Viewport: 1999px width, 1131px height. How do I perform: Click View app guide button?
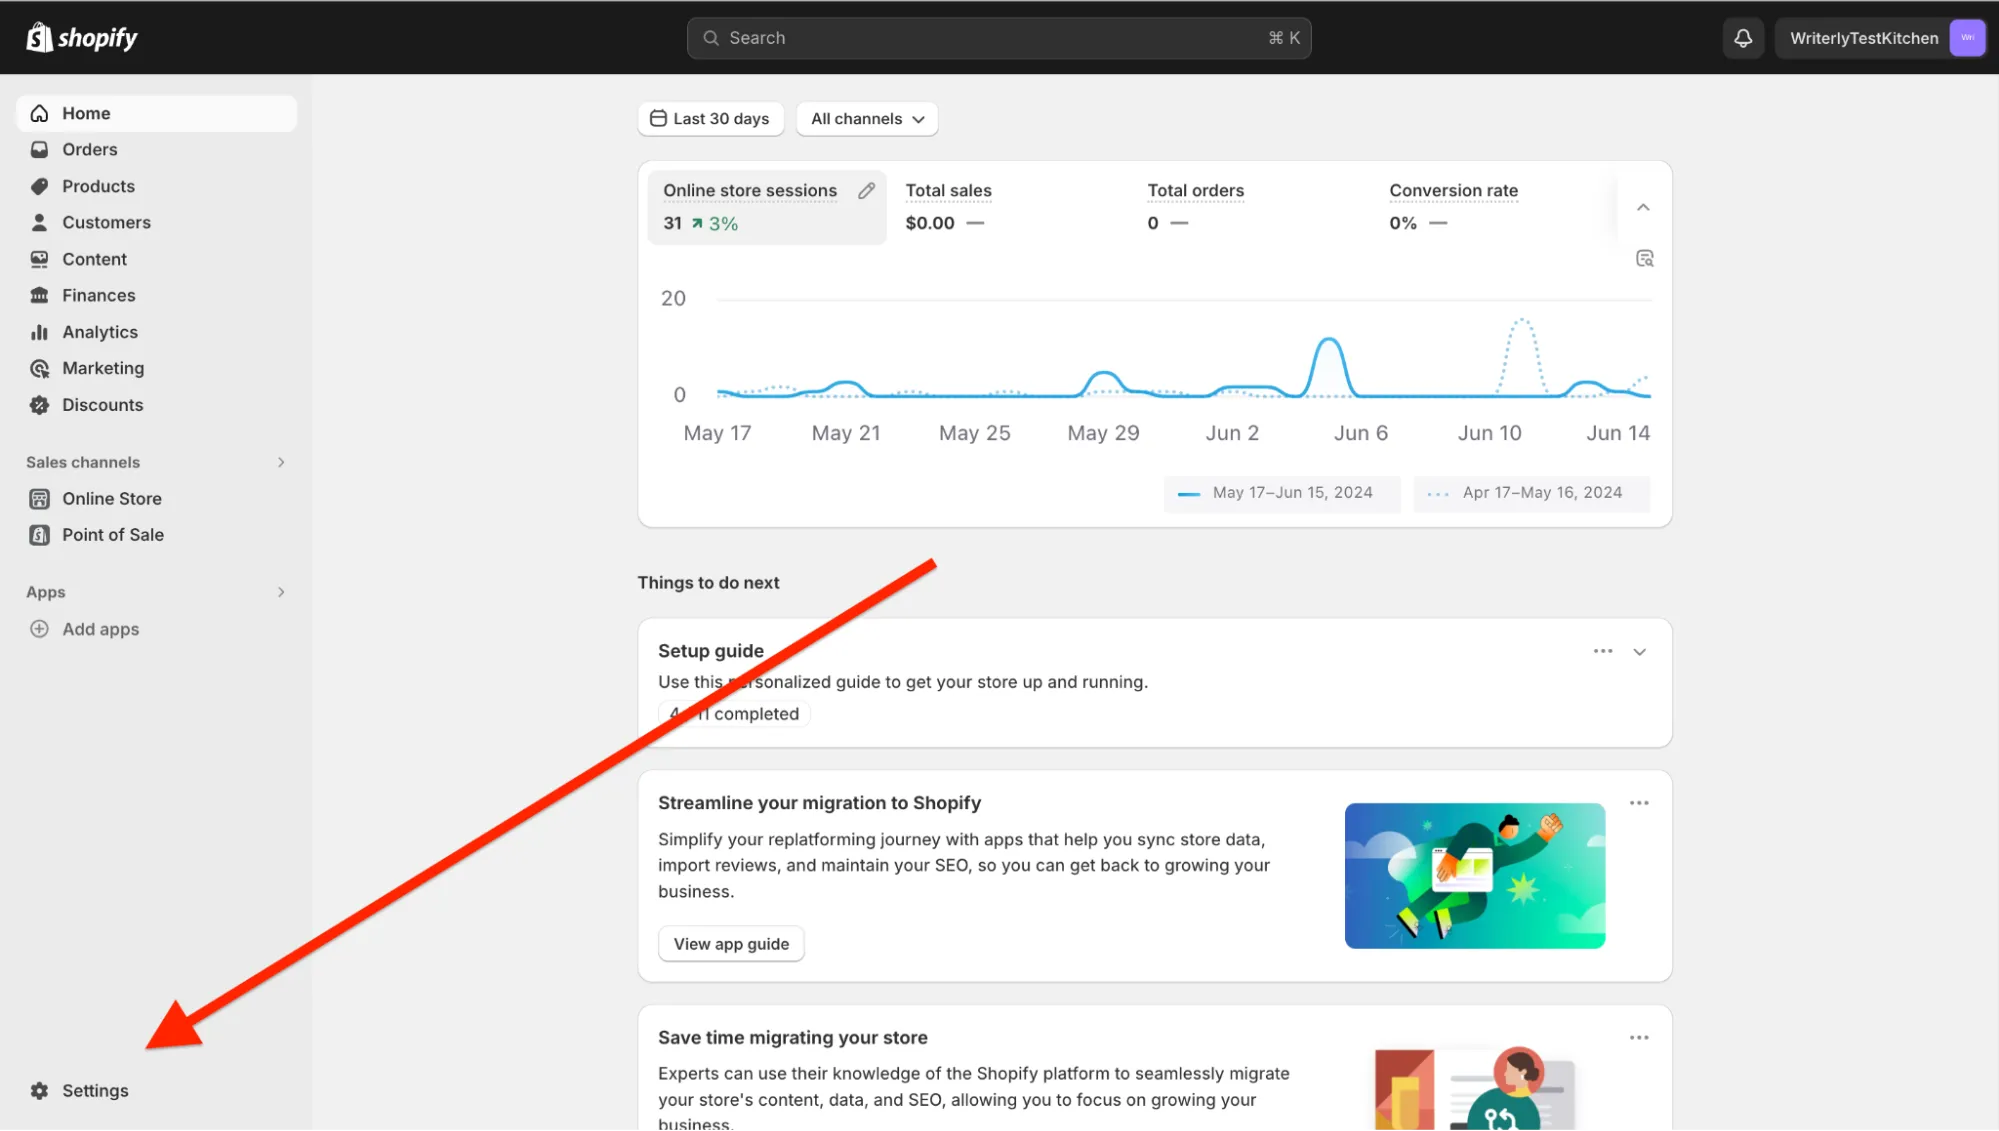pos(731,944)
